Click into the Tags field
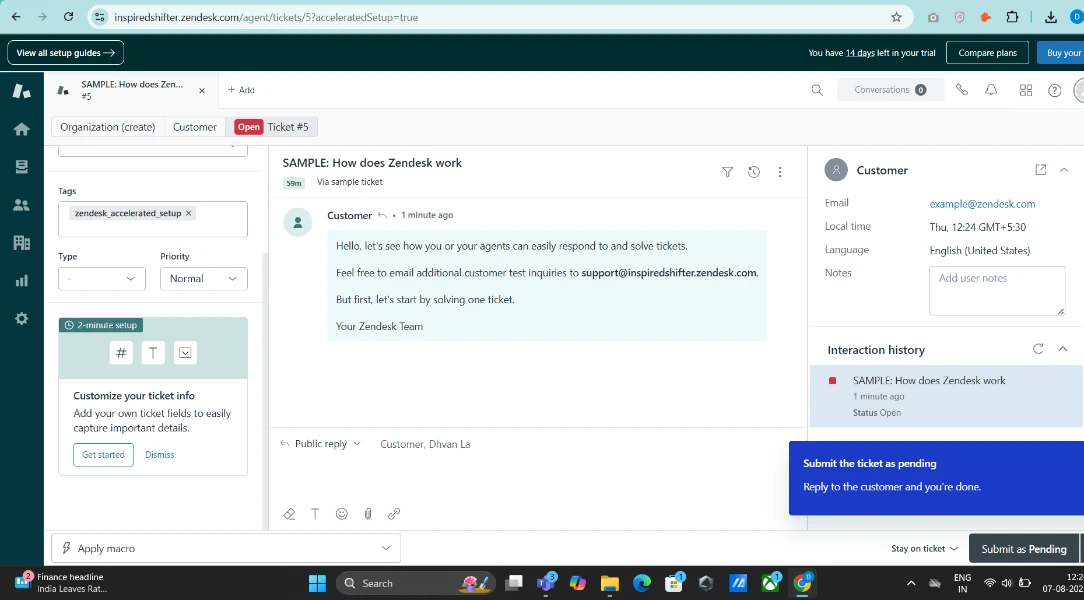The width and height of the screenshot is (1084, 600). 153,219
